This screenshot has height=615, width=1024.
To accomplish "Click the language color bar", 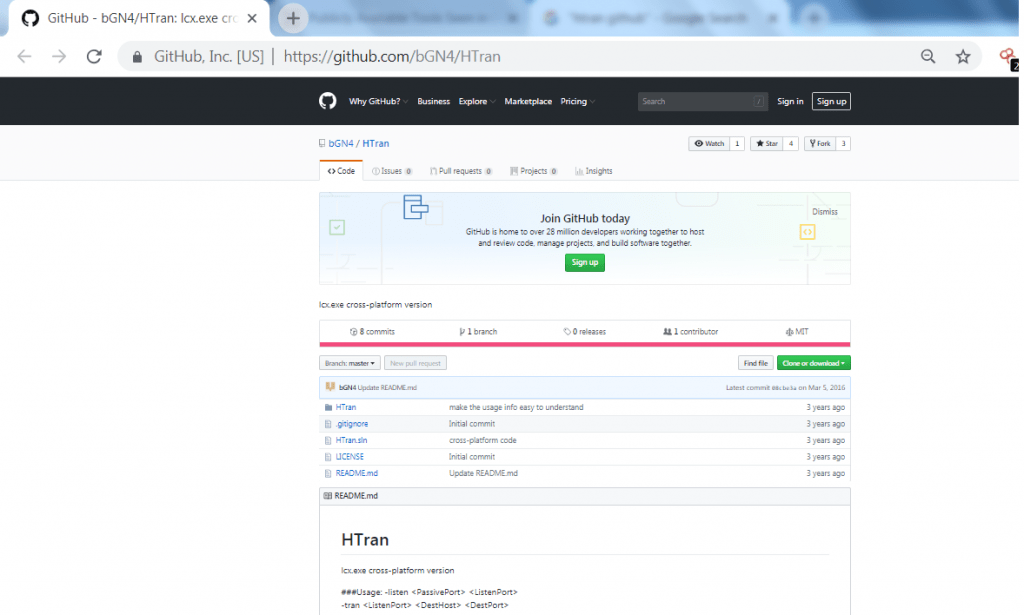I will pos(584,344).
